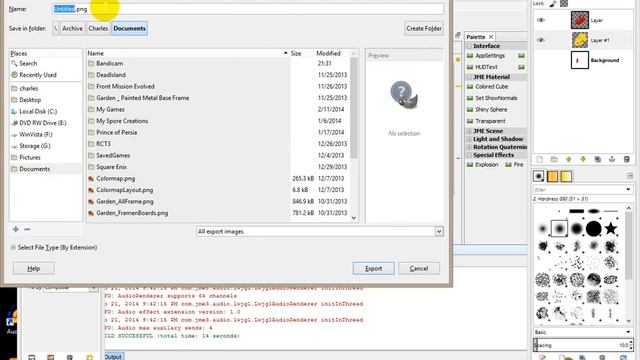Select the thick black rectangular block brush

coord(577,211)
